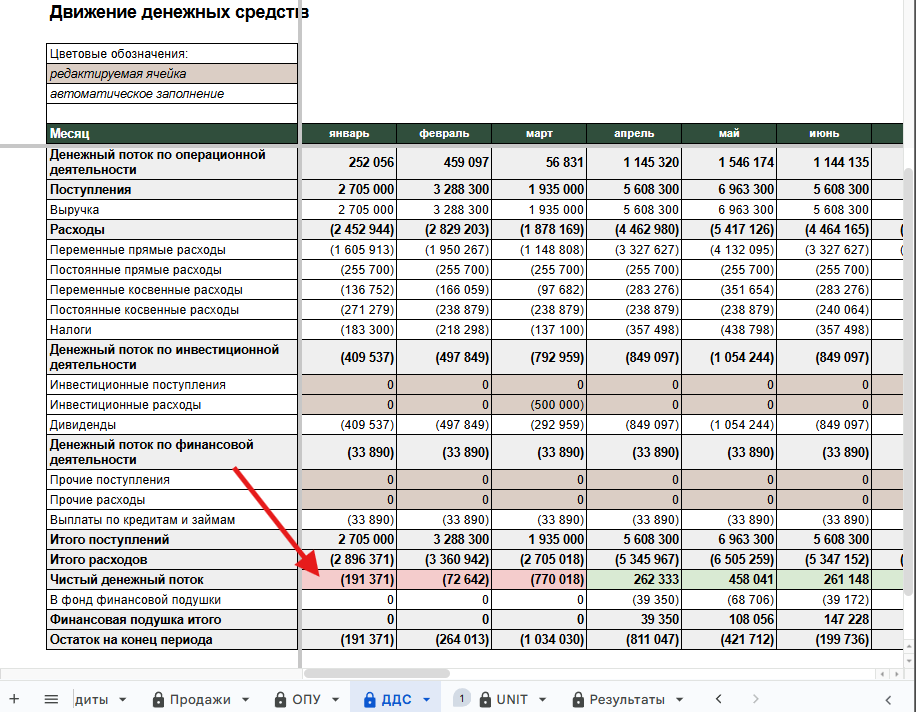Select Остаток на конец периода label
Screen dimensions: 916x712
[x=172, y=640]
